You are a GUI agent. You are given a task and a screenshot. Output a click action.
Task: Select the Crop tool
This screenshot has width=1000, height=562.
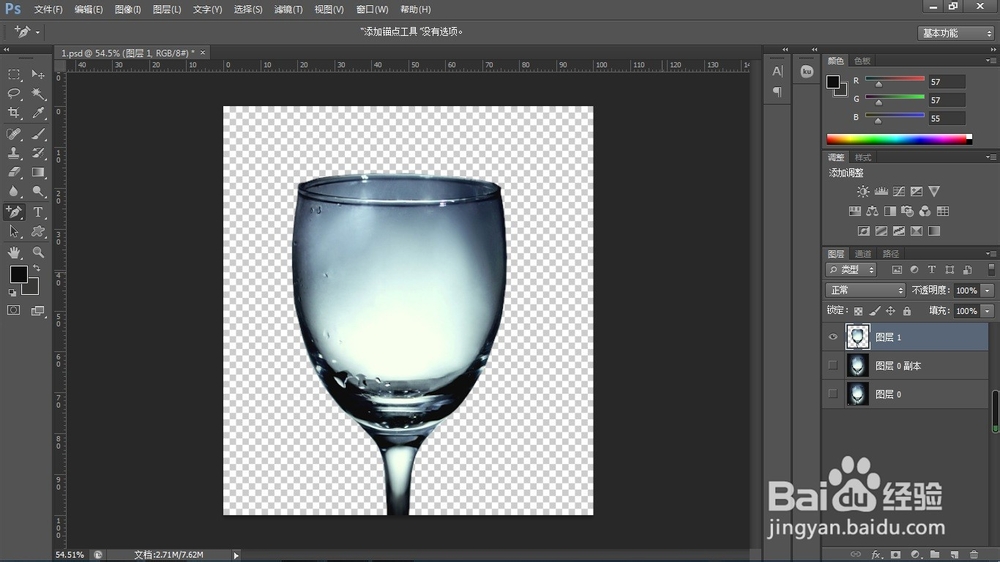coord(15,113)
